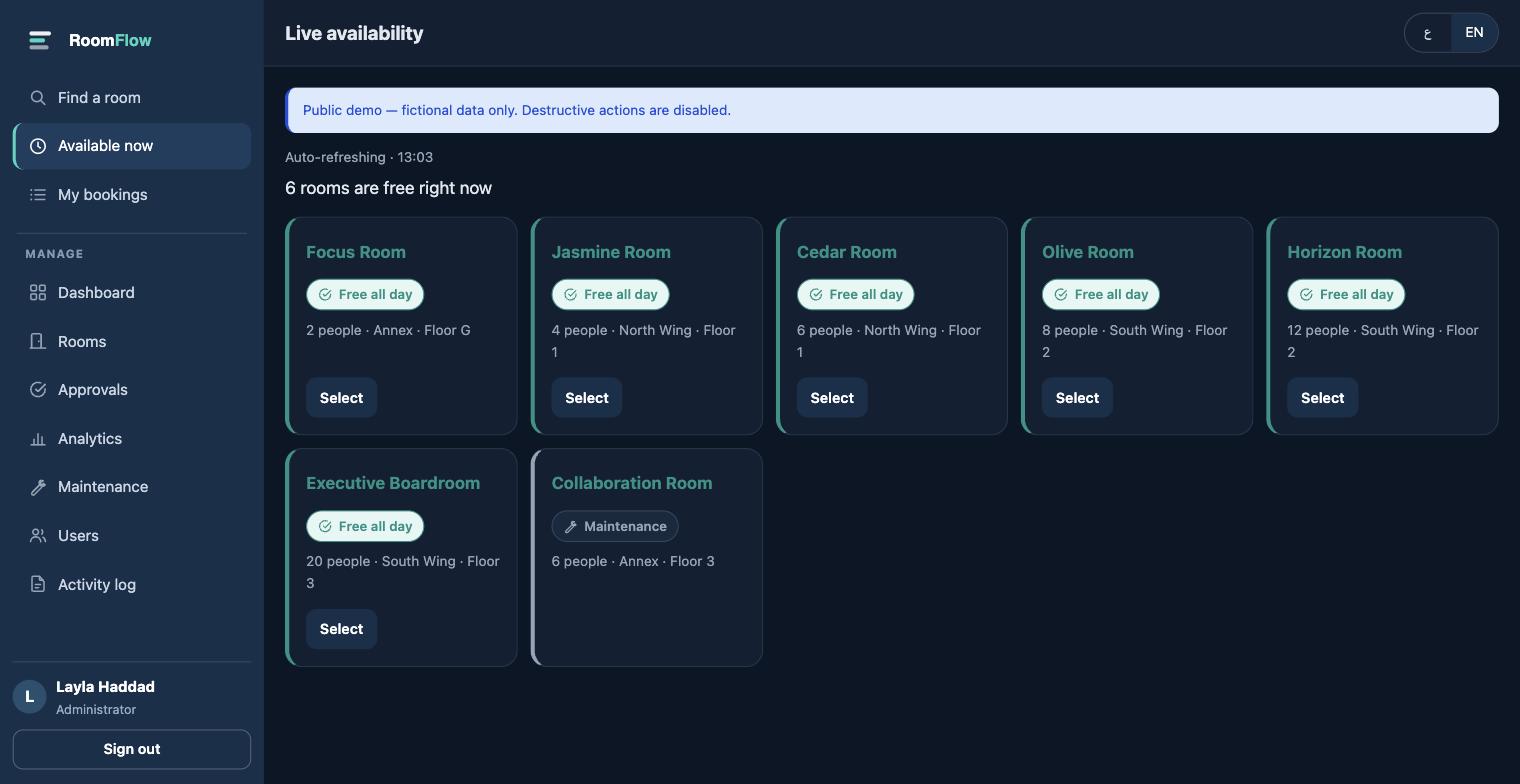Click the Maintenance status badge on Collaboration Room
Screen dimensions: 1520x784
tap(615, 527)
